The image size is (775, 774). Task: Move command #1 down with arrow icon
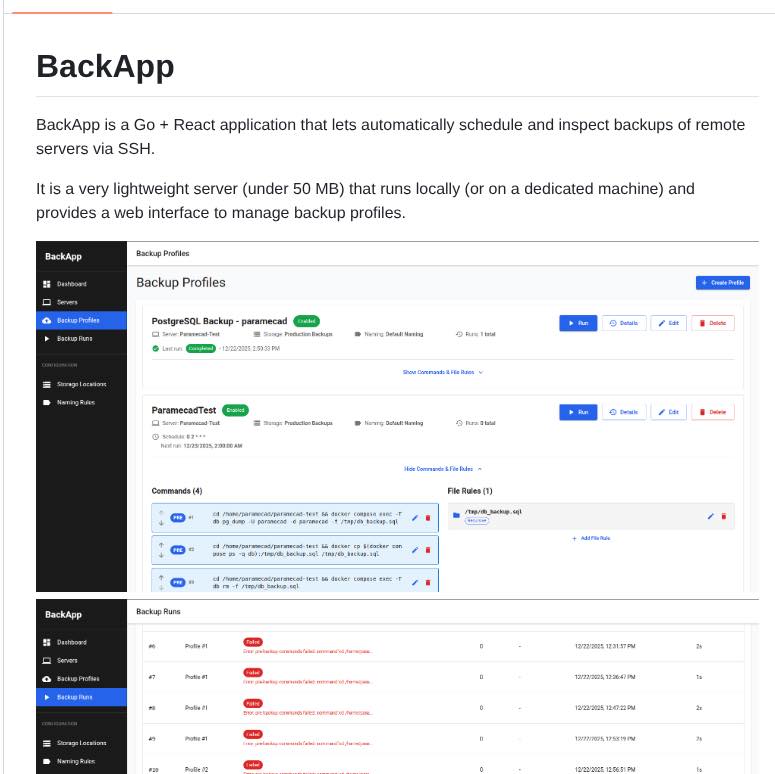[x=161, y=522]
